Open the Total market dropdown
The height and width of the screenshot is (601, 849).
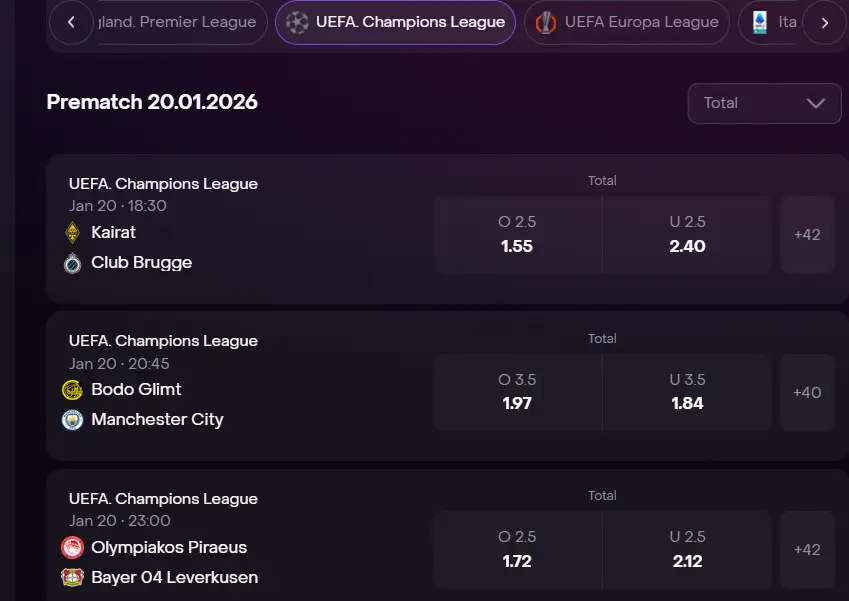coord(764,103)
